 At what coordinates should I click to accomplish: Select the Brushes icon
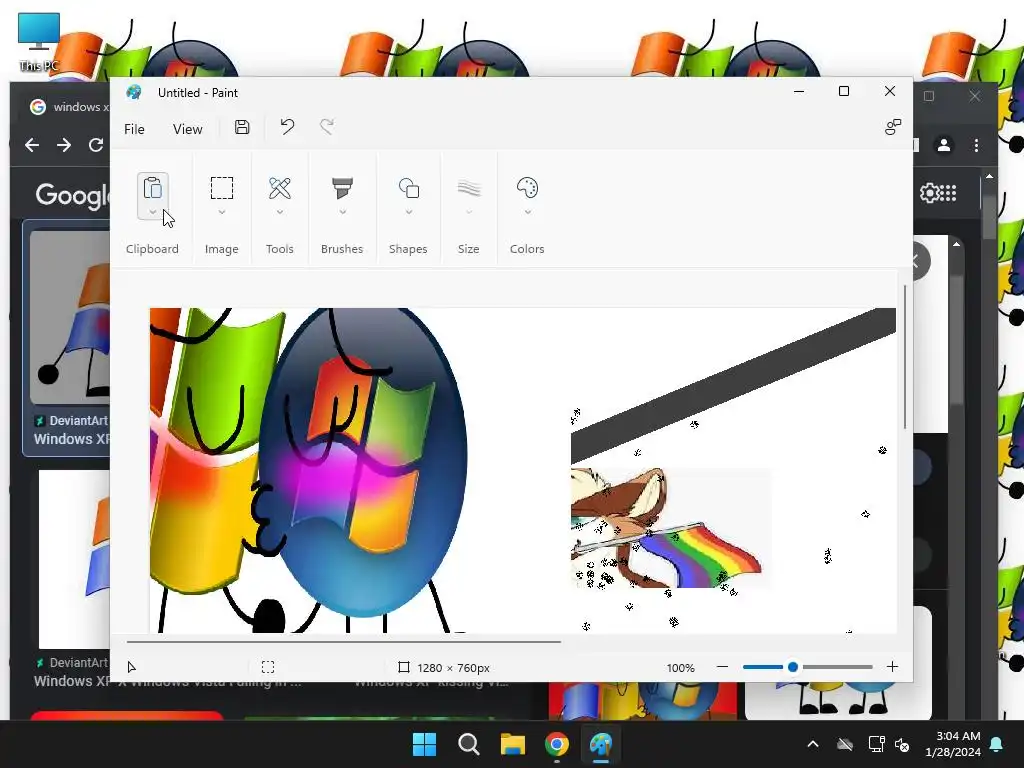(342, 188)
